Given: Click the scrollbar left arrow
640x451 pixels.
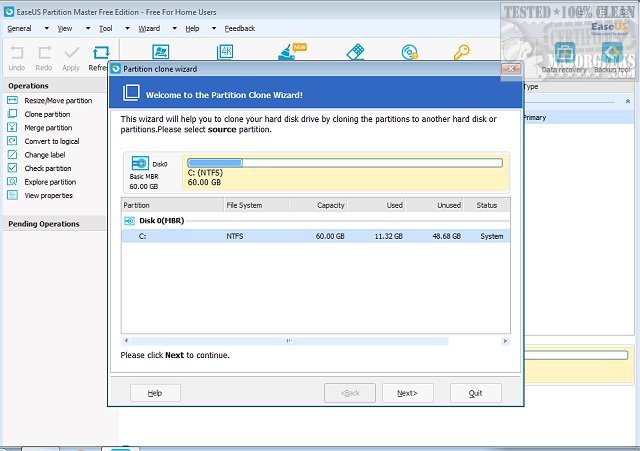Looking at the screenshot, I should (x=126, y=341).
